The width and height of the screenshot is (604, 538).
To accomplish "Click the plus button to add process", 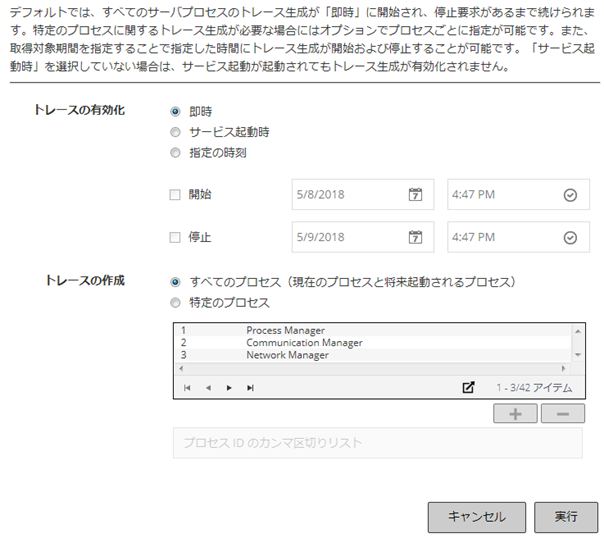I will (515, 414).
